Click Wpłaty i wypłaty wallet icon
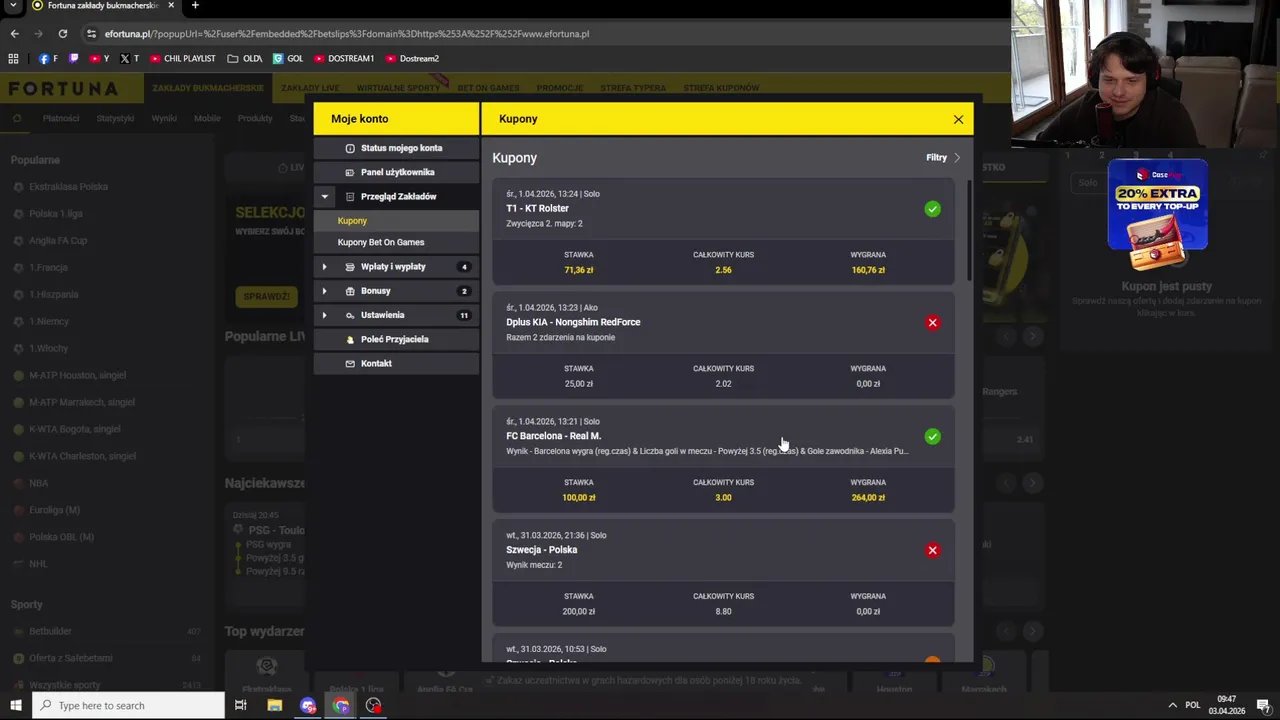The height and width of the screenshot is (720, 1280). tap(350, 267)
